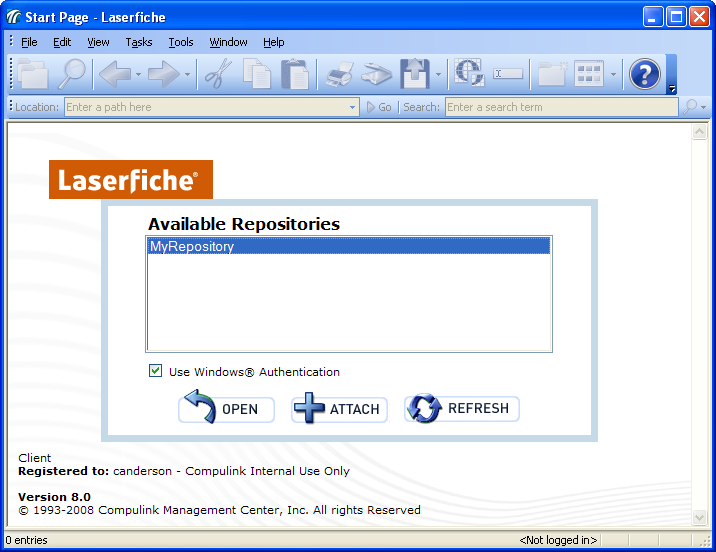Click the Rename text-field toolbar icon
Viewport: 716px width, 552px height.
508,74
